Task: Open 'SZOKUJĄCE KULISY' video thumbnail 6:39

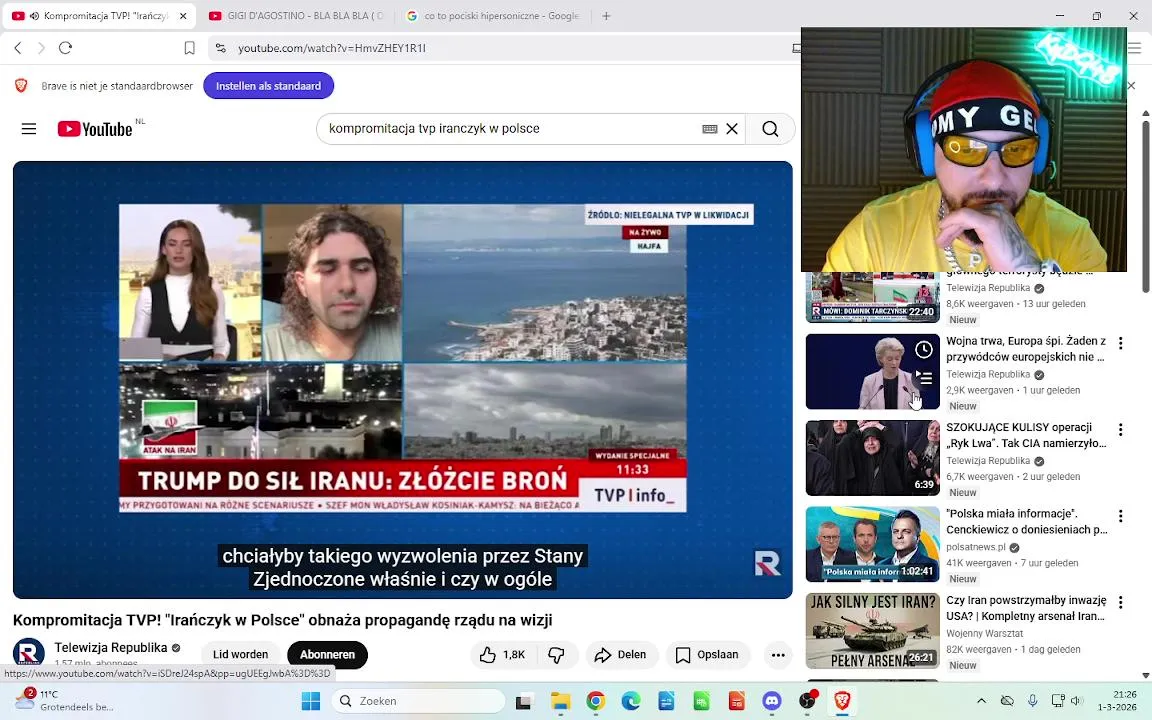Action: tap(873, 458)
